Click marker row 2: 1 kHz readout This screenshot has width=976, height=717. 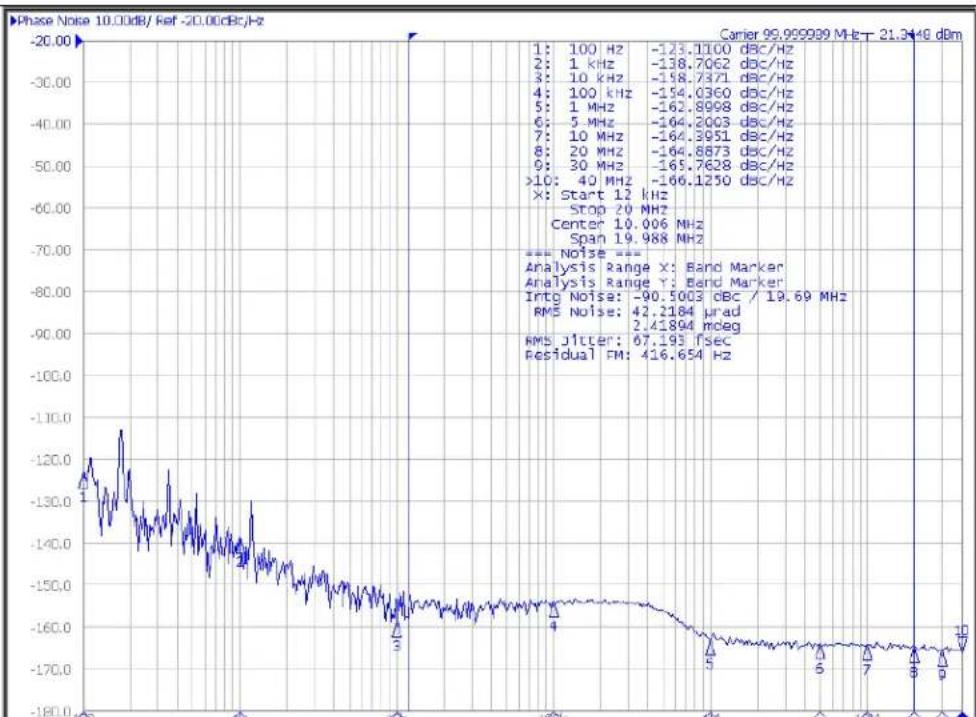pyautogui.click(x=663, y=63)
